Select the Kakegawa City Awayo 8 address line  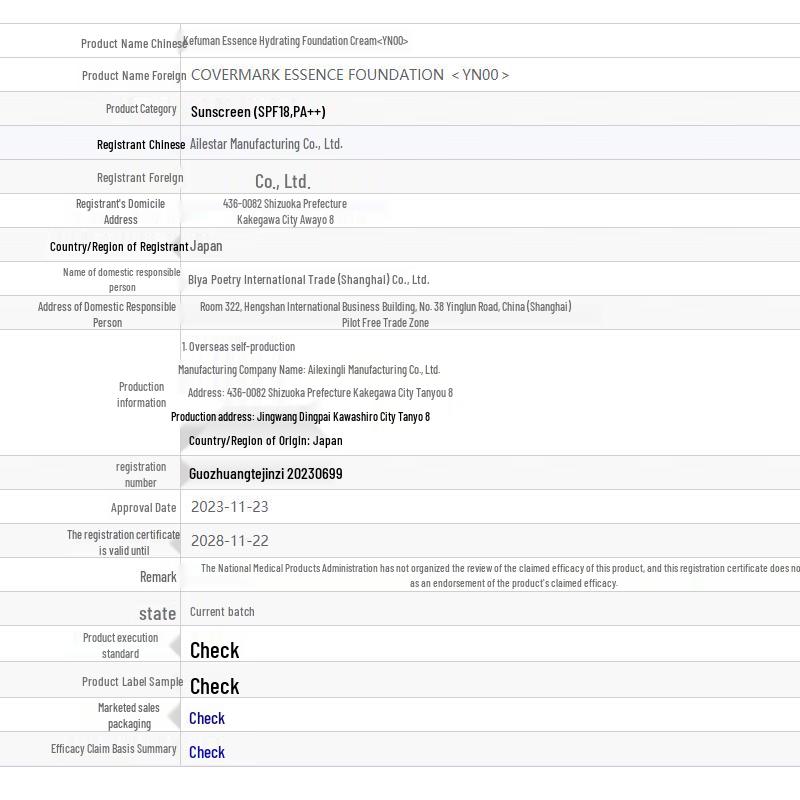tap(285, 220)
